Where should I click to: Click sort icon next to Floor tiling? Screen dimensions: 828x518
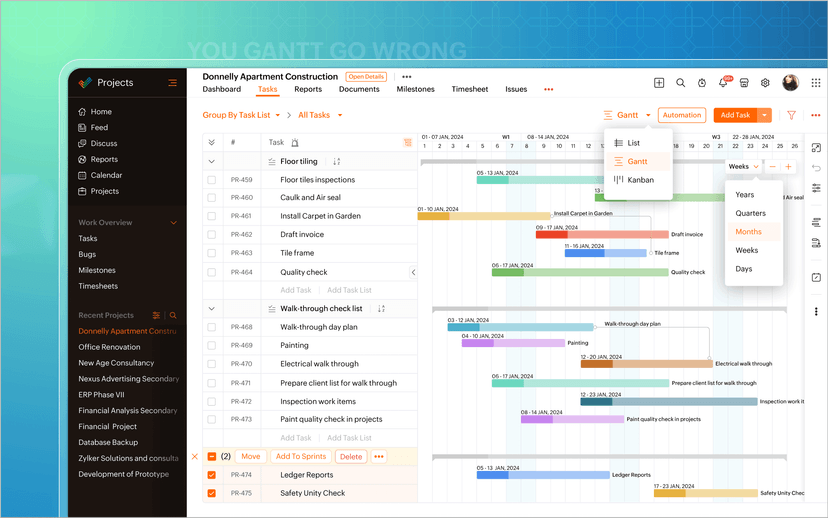(x=336, y=162)
